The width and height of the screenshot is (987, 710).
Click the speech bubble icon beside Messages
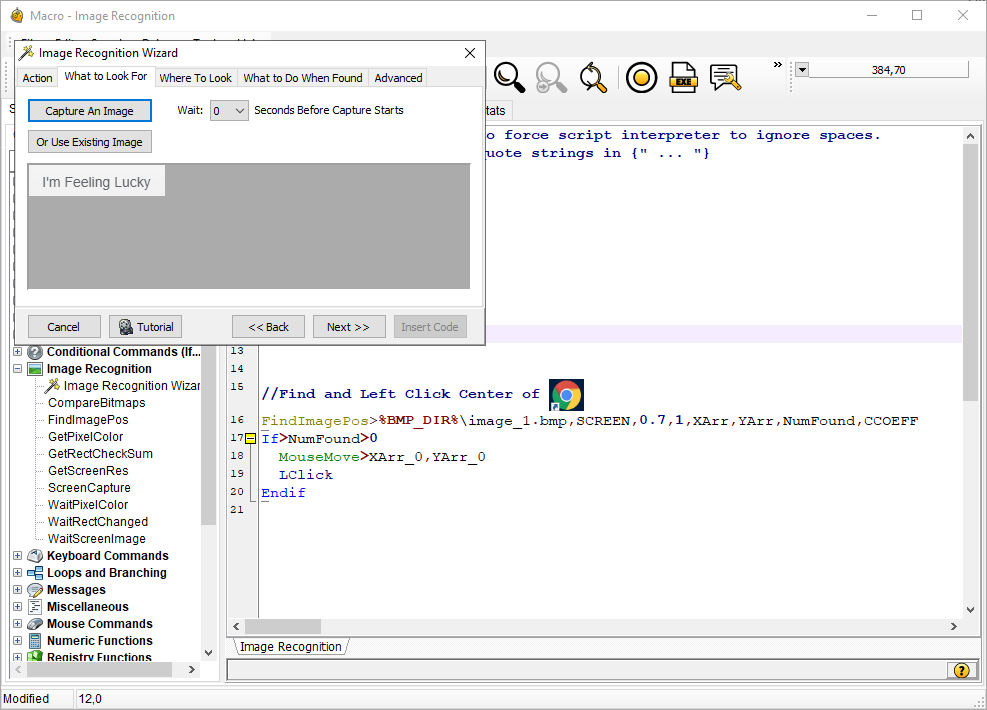(33, 589)
